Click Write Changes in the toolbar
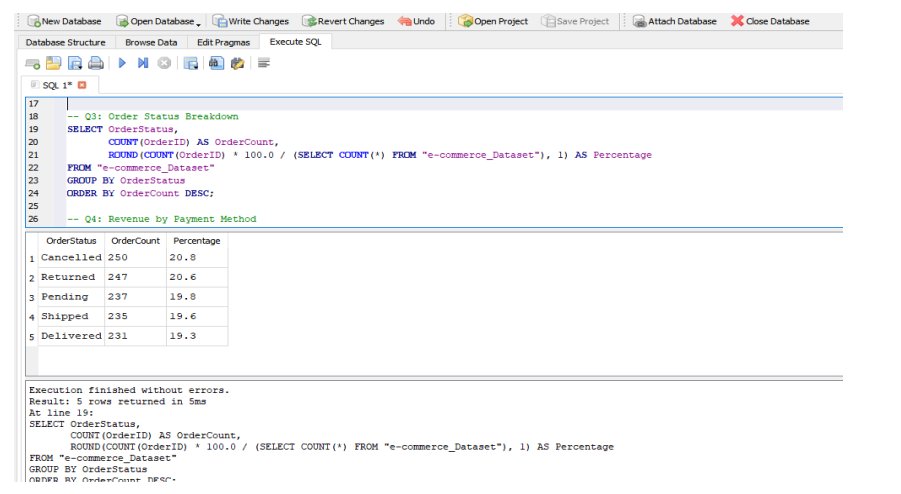Screen dimensions: 901x494 [251, 21]
